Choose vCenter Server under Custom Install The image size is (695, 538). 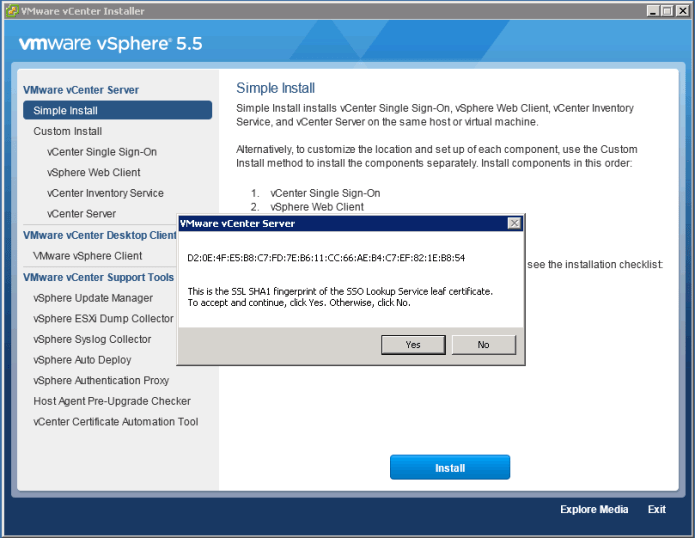(81, 214)
